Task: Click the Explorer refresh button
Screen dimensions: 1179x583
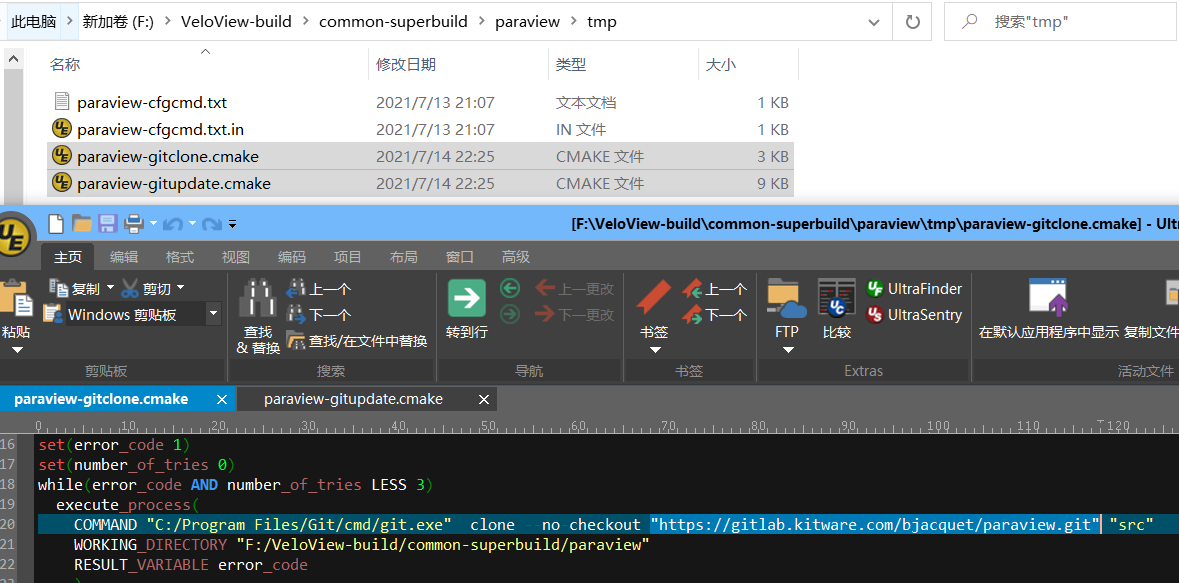Action: click(913, 23)
